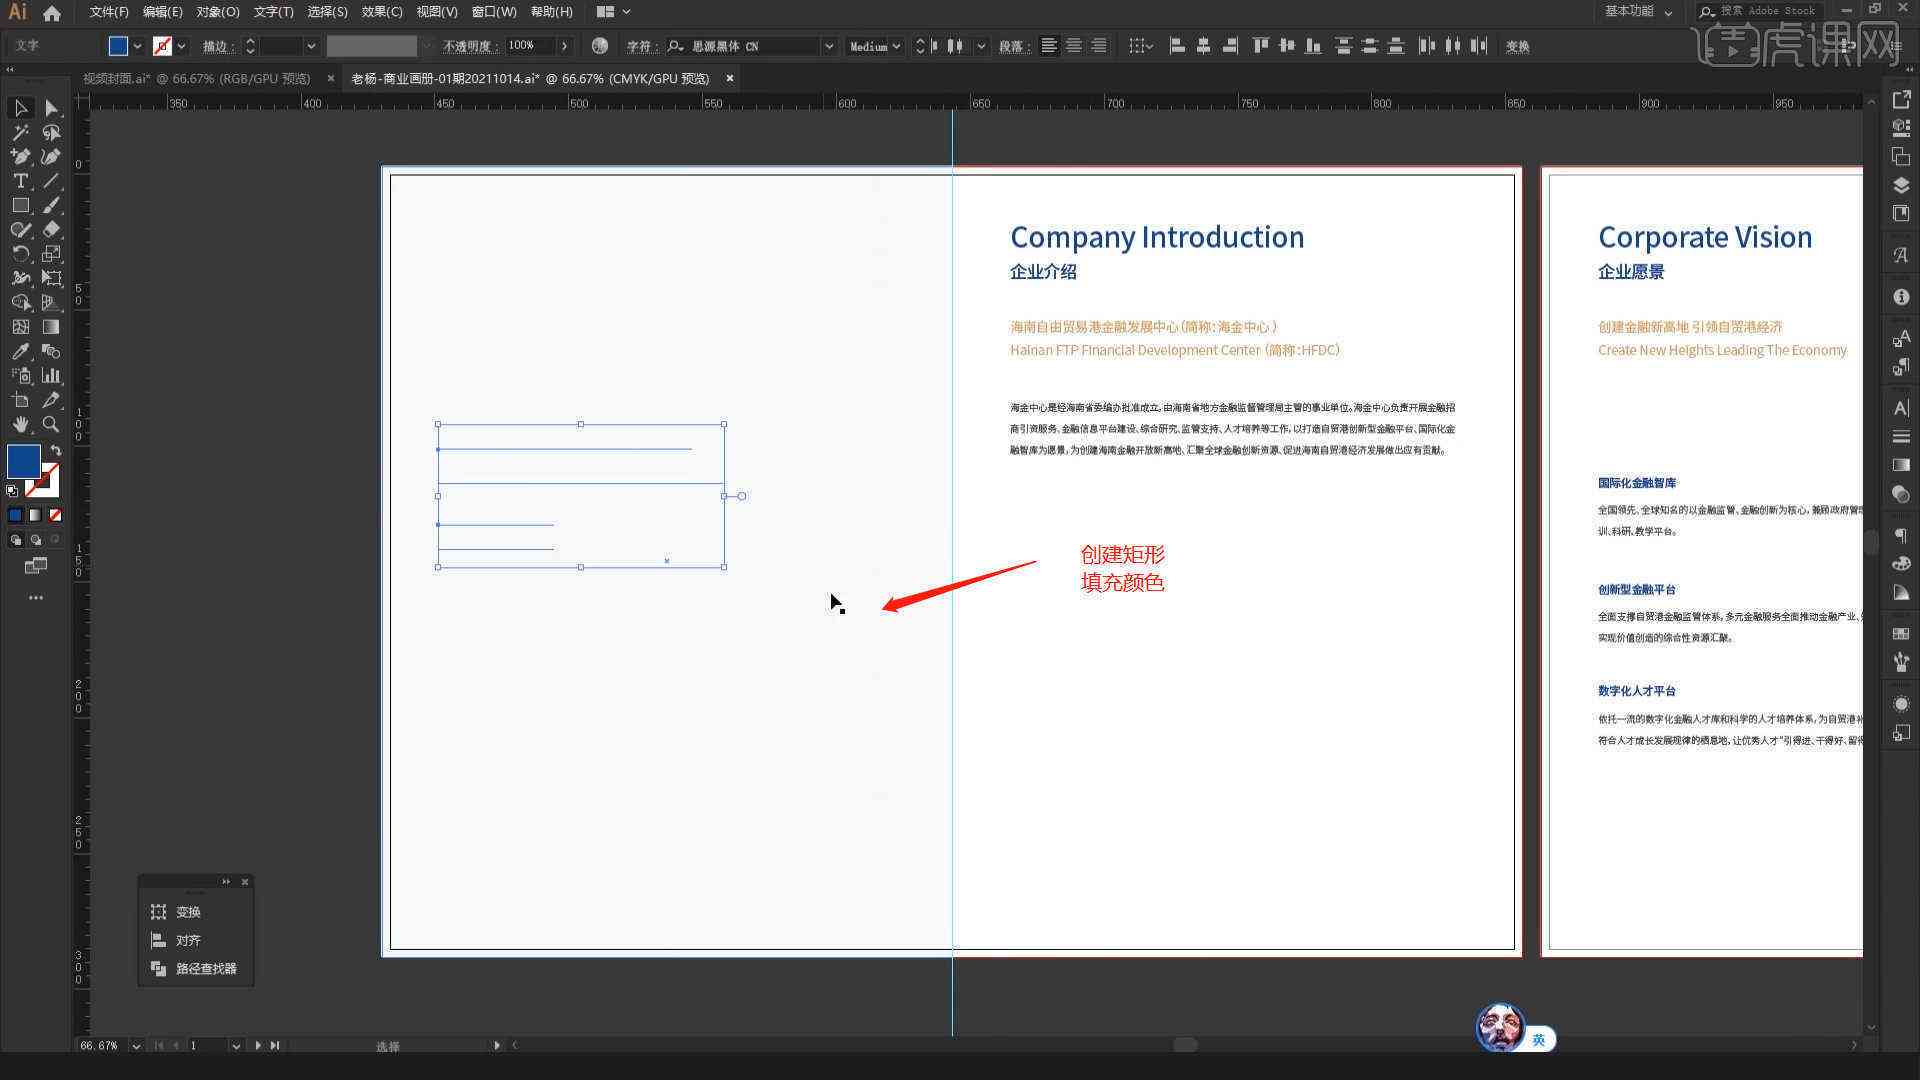This screenshot has width=1920, height=1080.
Task: Select the Type tool in toolbar
Action: [x=17, y=181]
